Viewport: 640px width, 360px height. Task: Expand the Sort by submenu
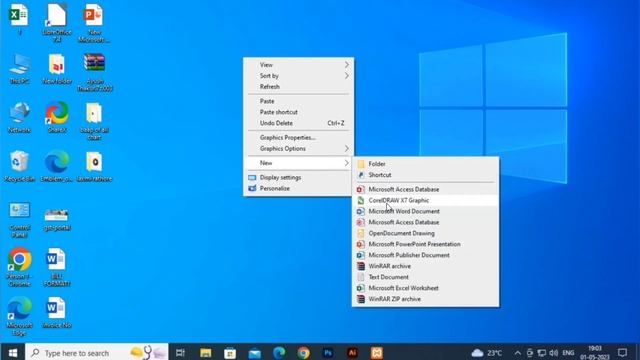tap(299, 76)
